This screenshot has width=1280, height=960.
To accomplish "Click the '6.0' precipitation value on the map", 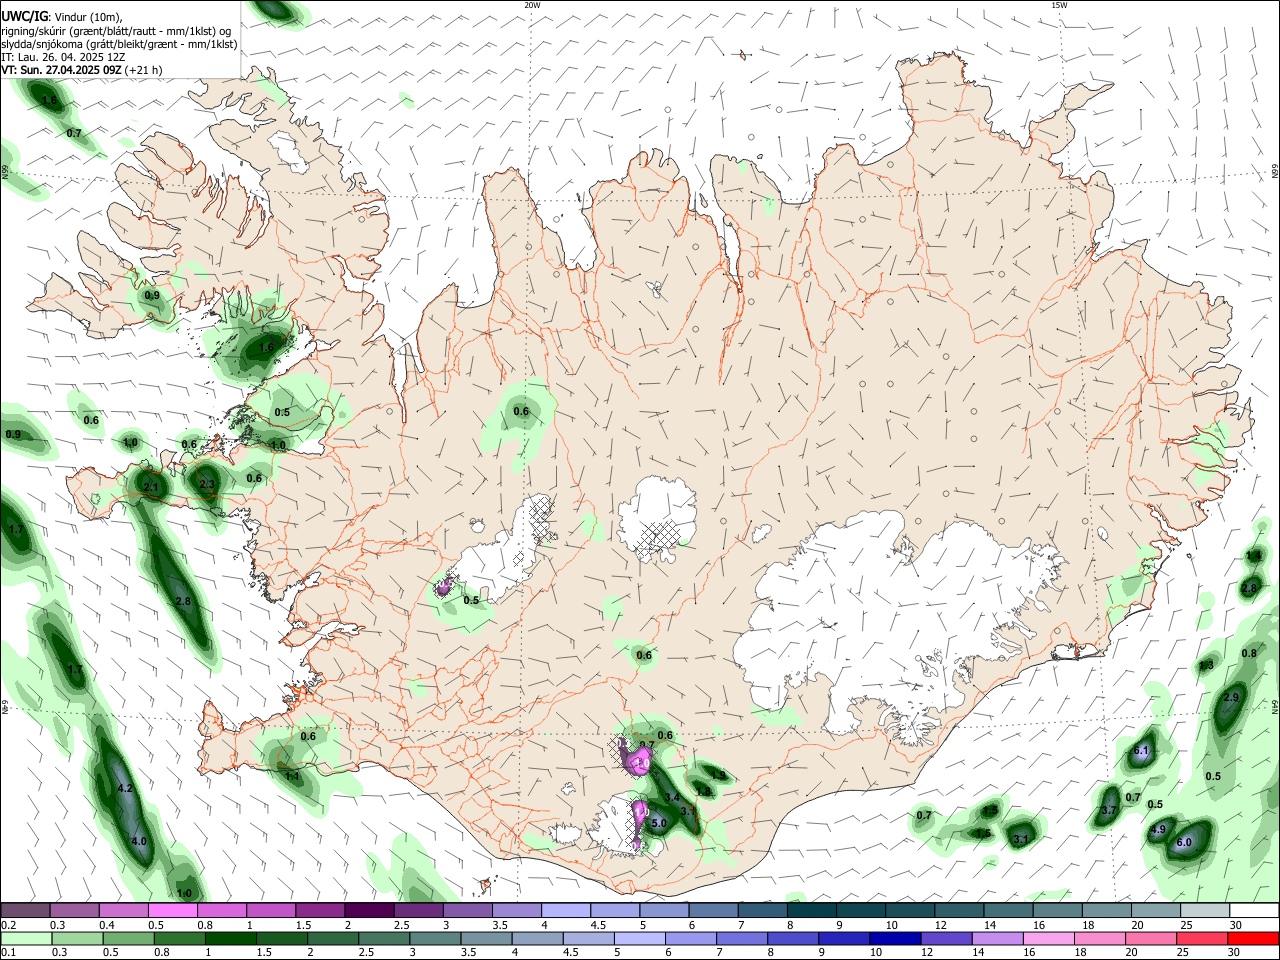I will pyautogui.click(x=1184, y=843).
